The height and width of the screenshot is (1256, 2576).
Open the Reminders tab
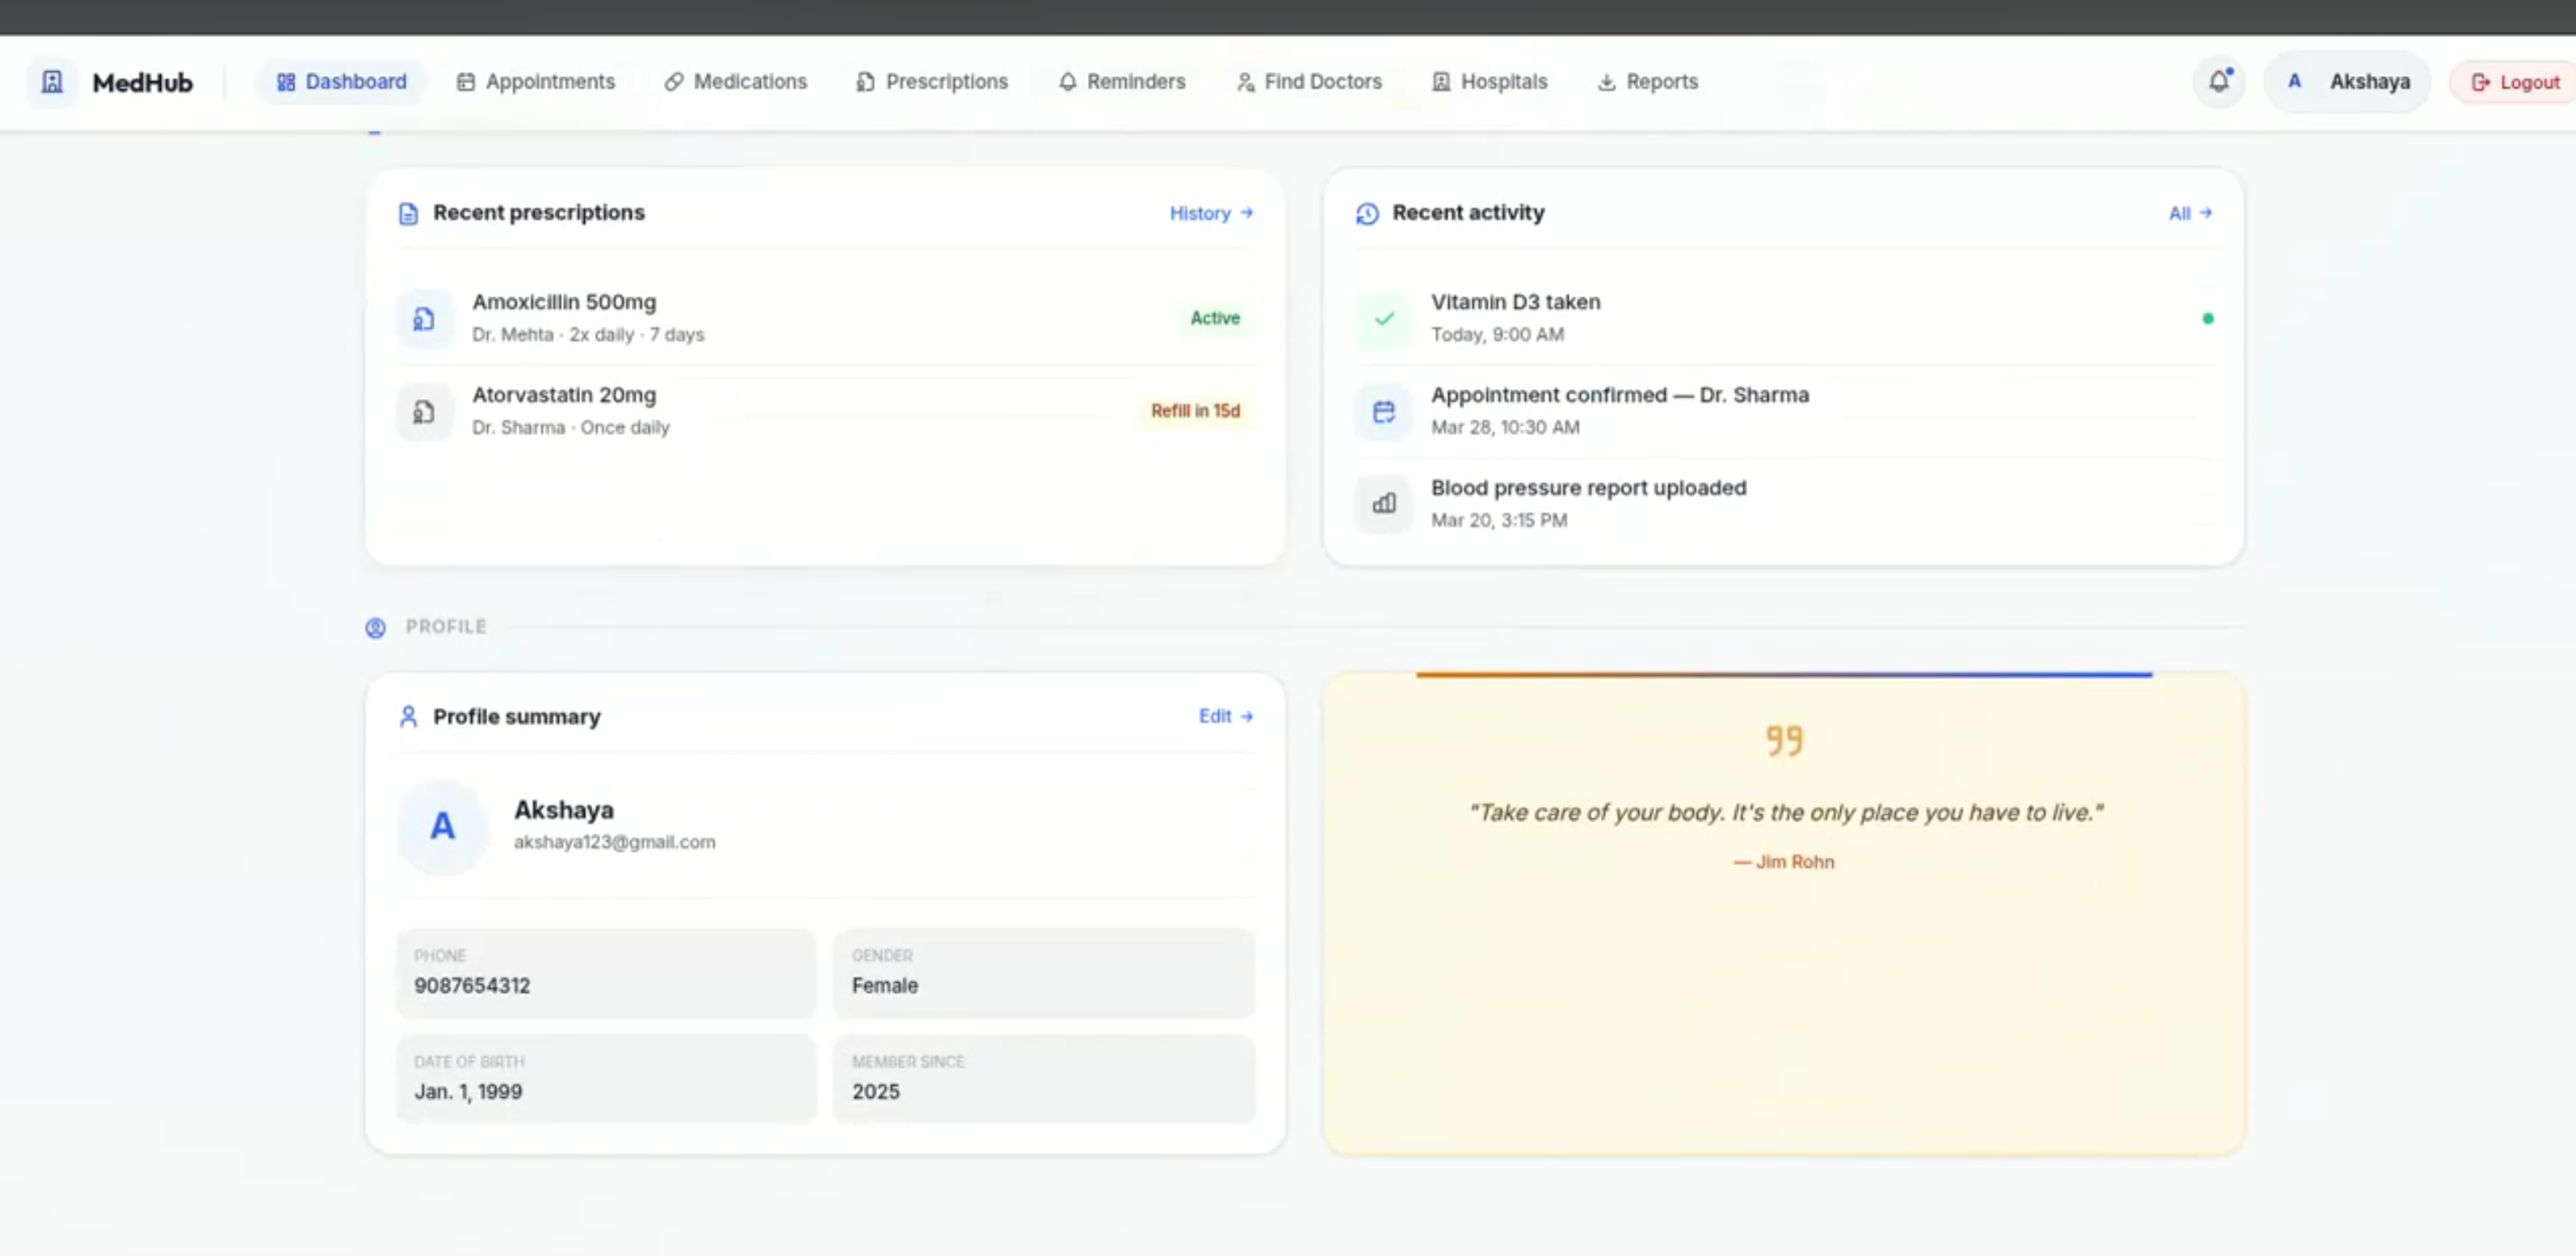pos(1121,82)
